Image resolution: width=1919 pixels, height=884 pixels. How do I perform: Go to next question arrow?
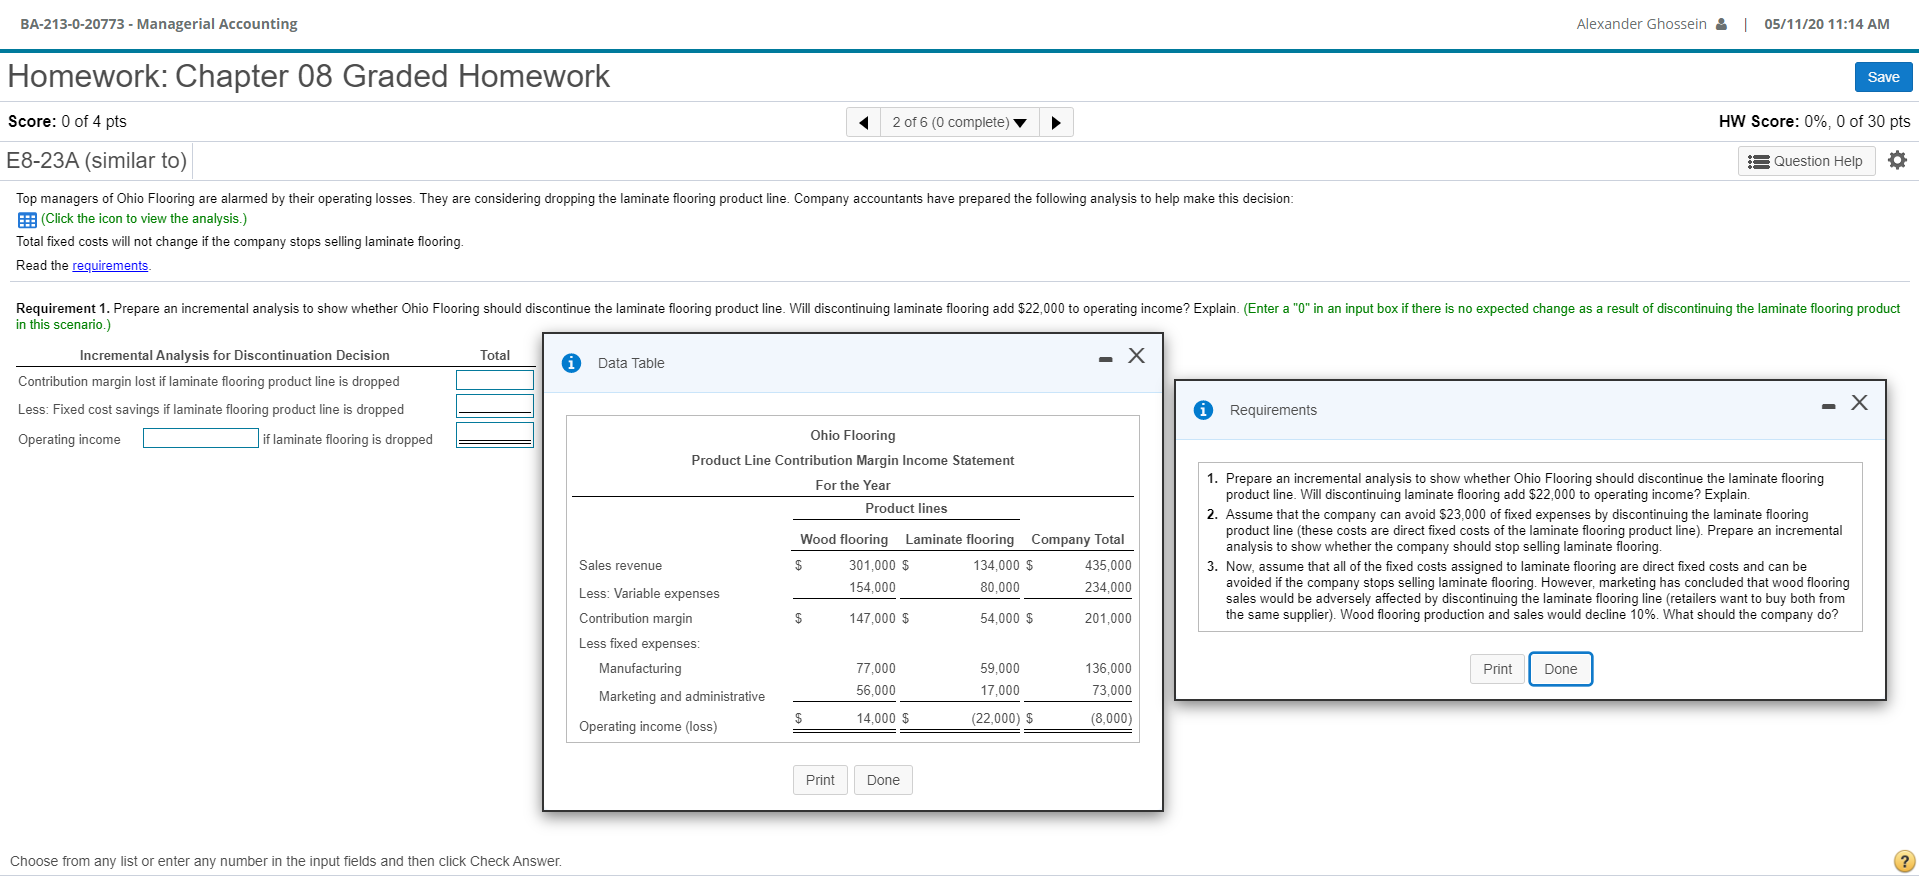[x=1056, y=122]
